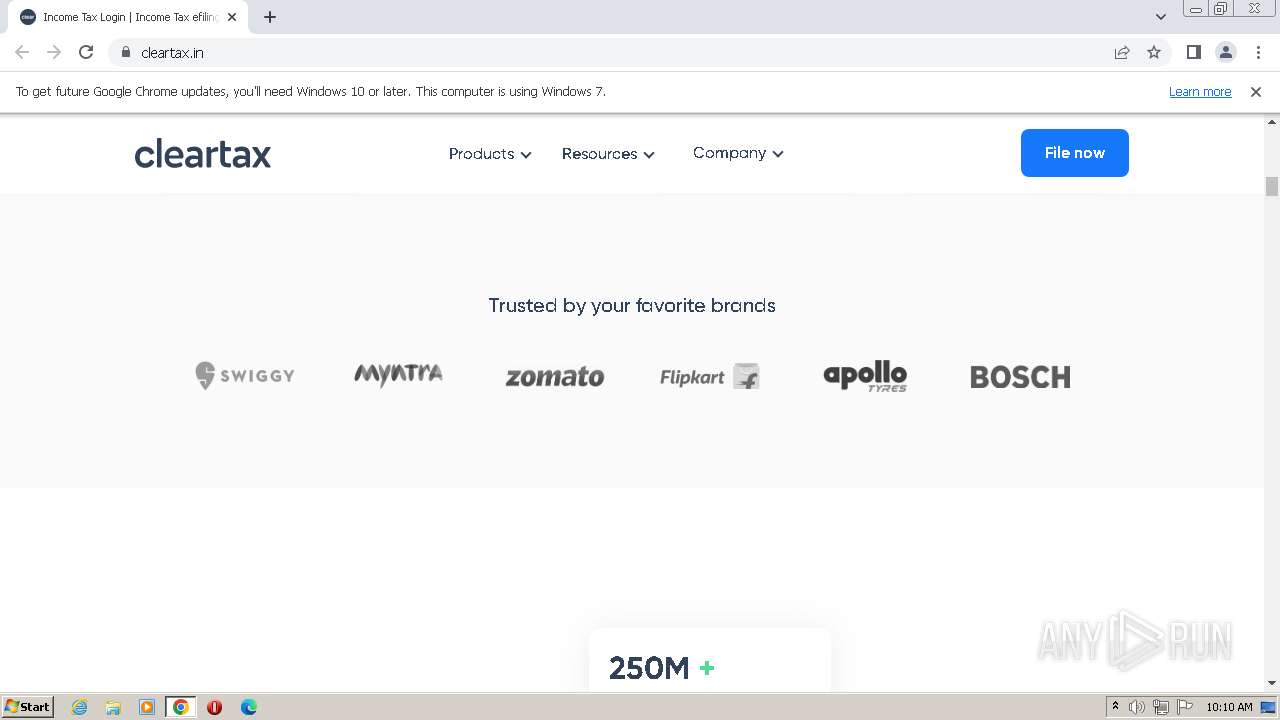Open Action Center flag icon
Image resolution: width=1280 pixels, height=720 pixels.
pyautogui.click(x=1185, y=707)
